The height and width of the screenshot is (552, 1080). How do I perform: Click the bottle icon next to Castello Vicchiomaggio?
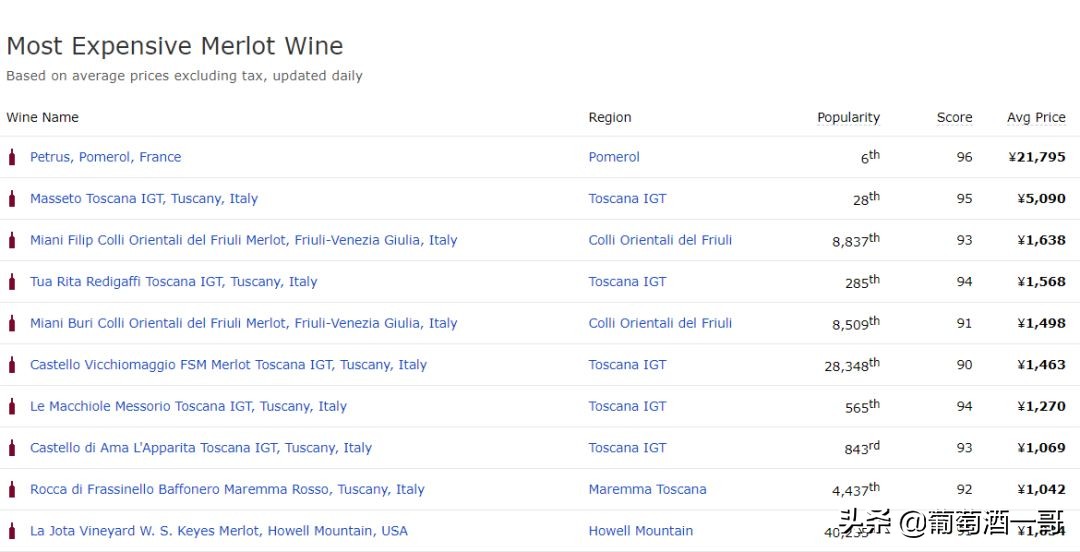click(x=12, y=365)
